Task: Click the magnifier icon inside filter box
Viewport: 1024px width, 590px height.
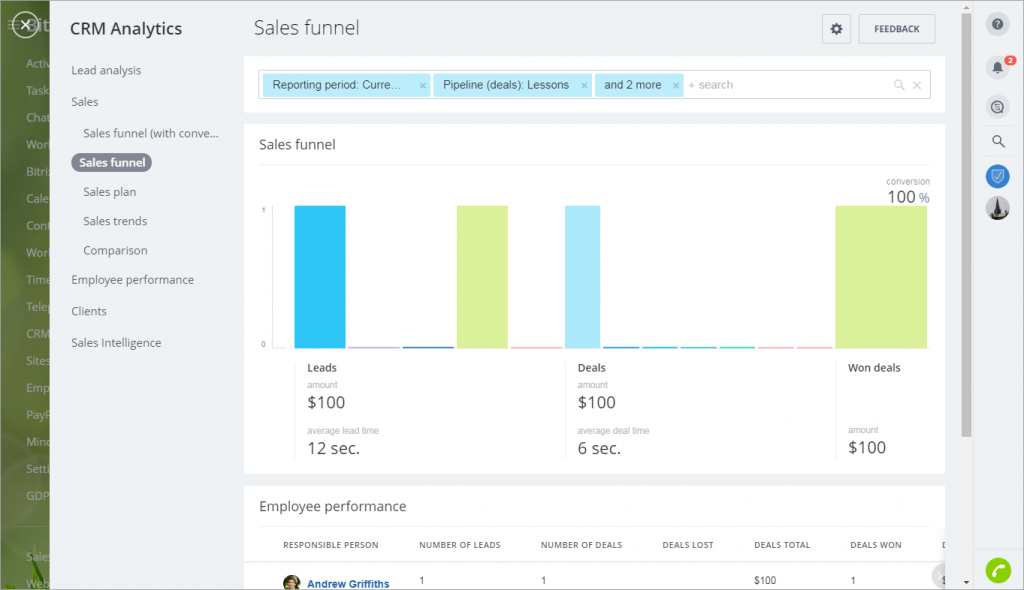Action: tap(899, 86)
